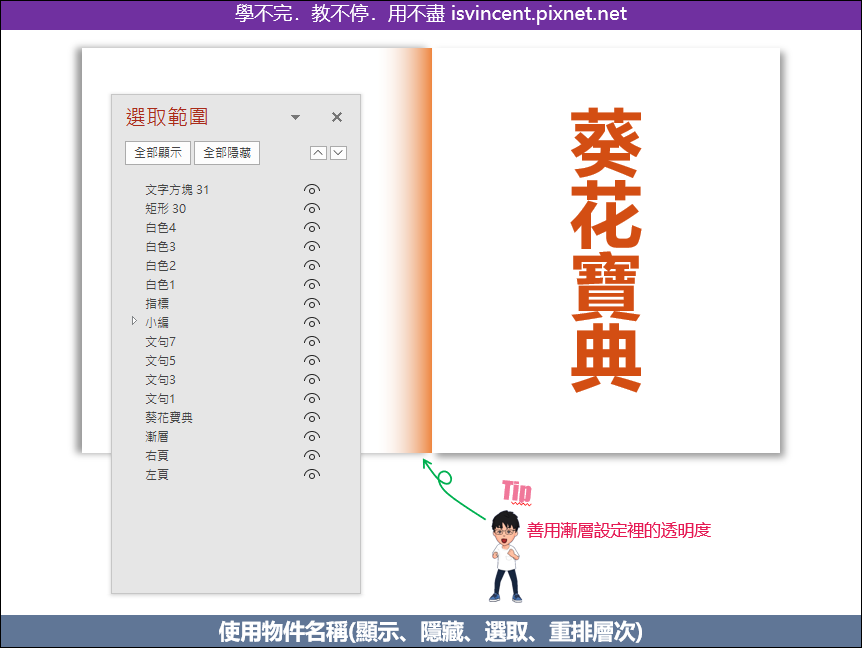
Task: Toggle visibility of 文字方塊 31
Action: pos(312,190)
